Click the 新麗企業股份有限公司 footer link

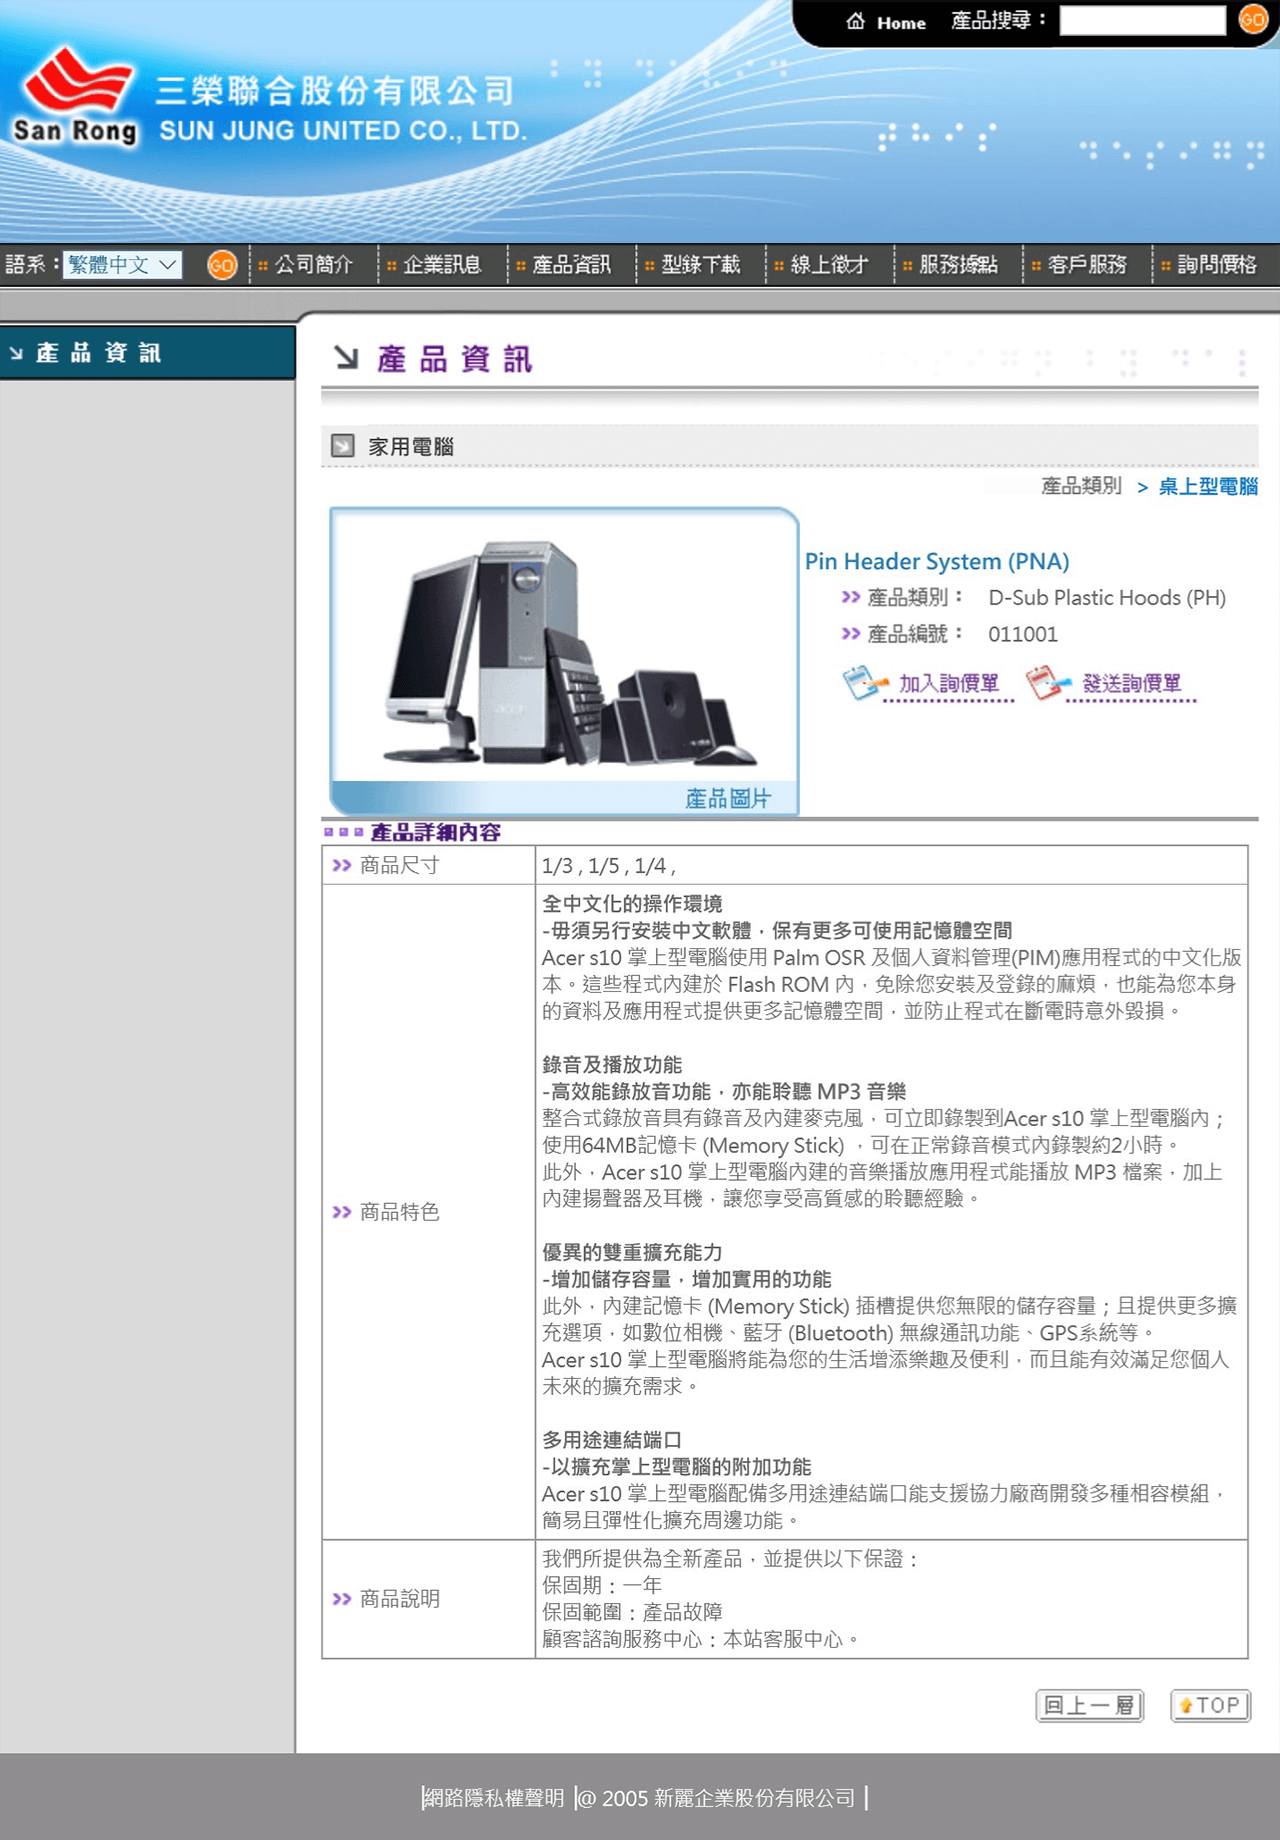click(x=755, y=1798)
